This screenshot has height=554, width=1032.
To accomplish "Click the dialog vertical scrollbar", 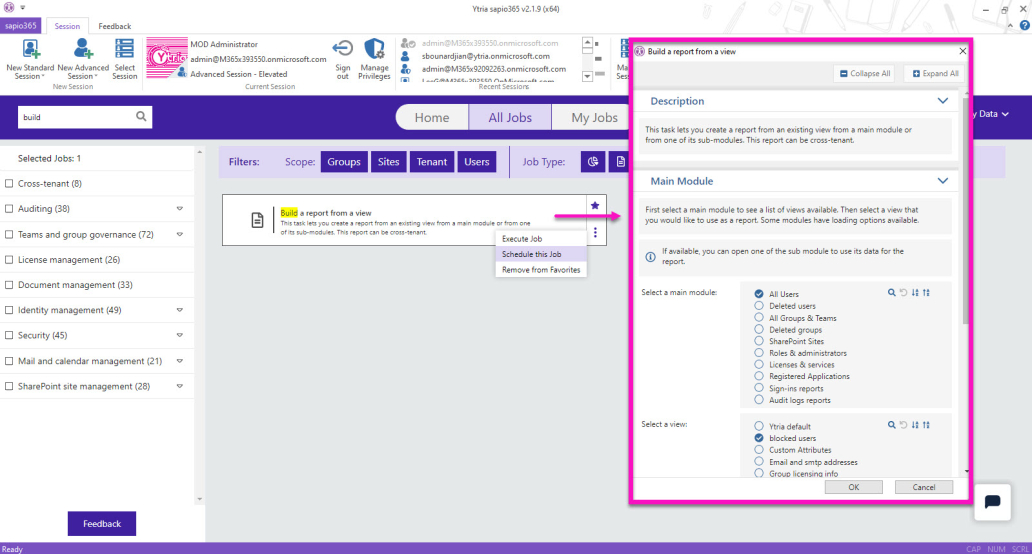I will [x=966, y=211].
